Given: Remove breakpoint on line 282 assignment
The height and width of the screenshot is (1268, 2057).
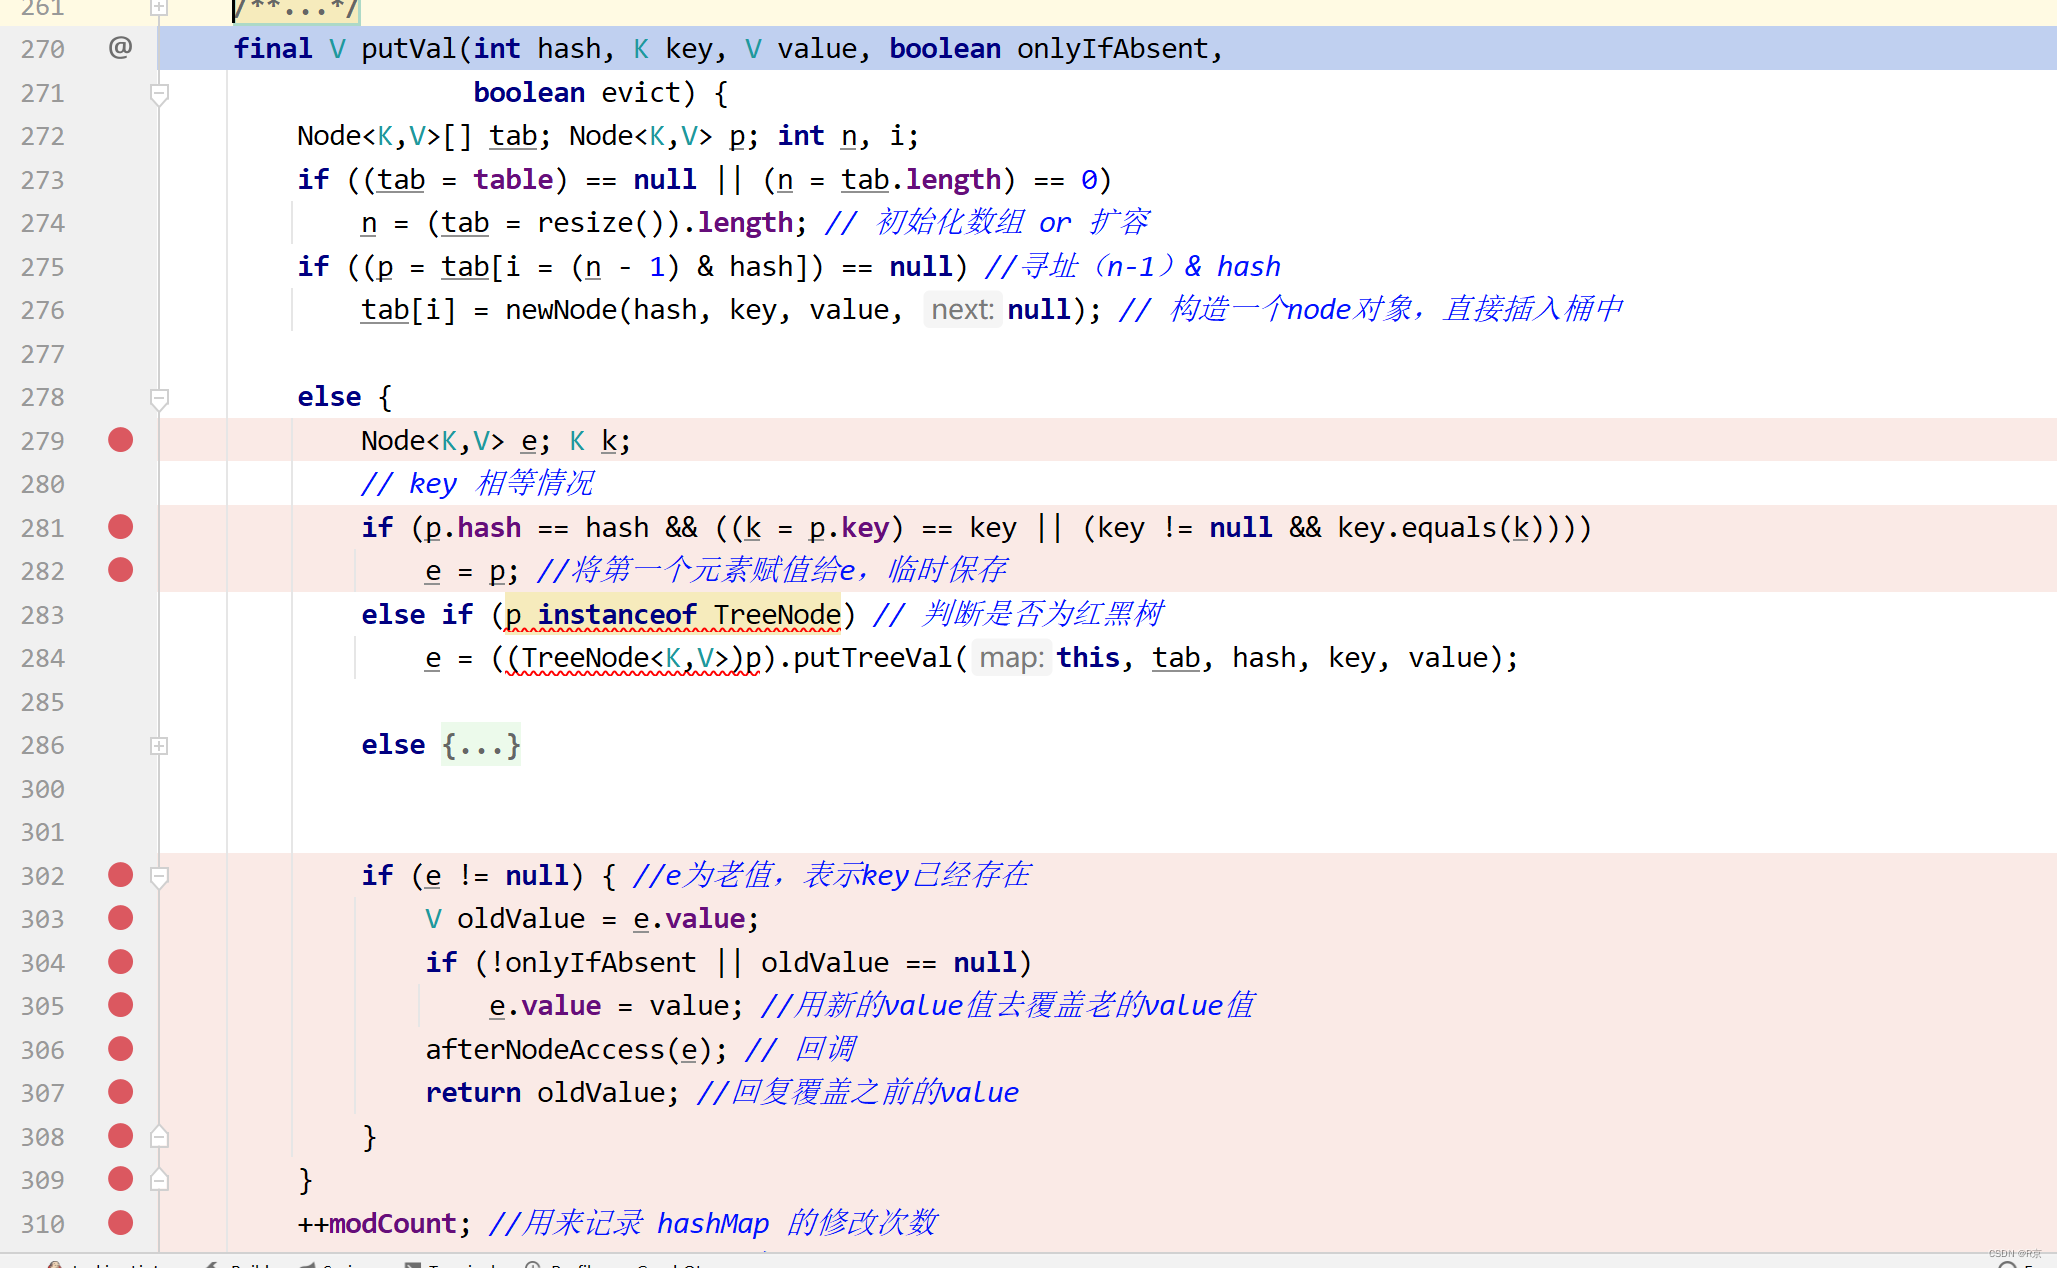Looking at the screenshot, I should point(120,570).
